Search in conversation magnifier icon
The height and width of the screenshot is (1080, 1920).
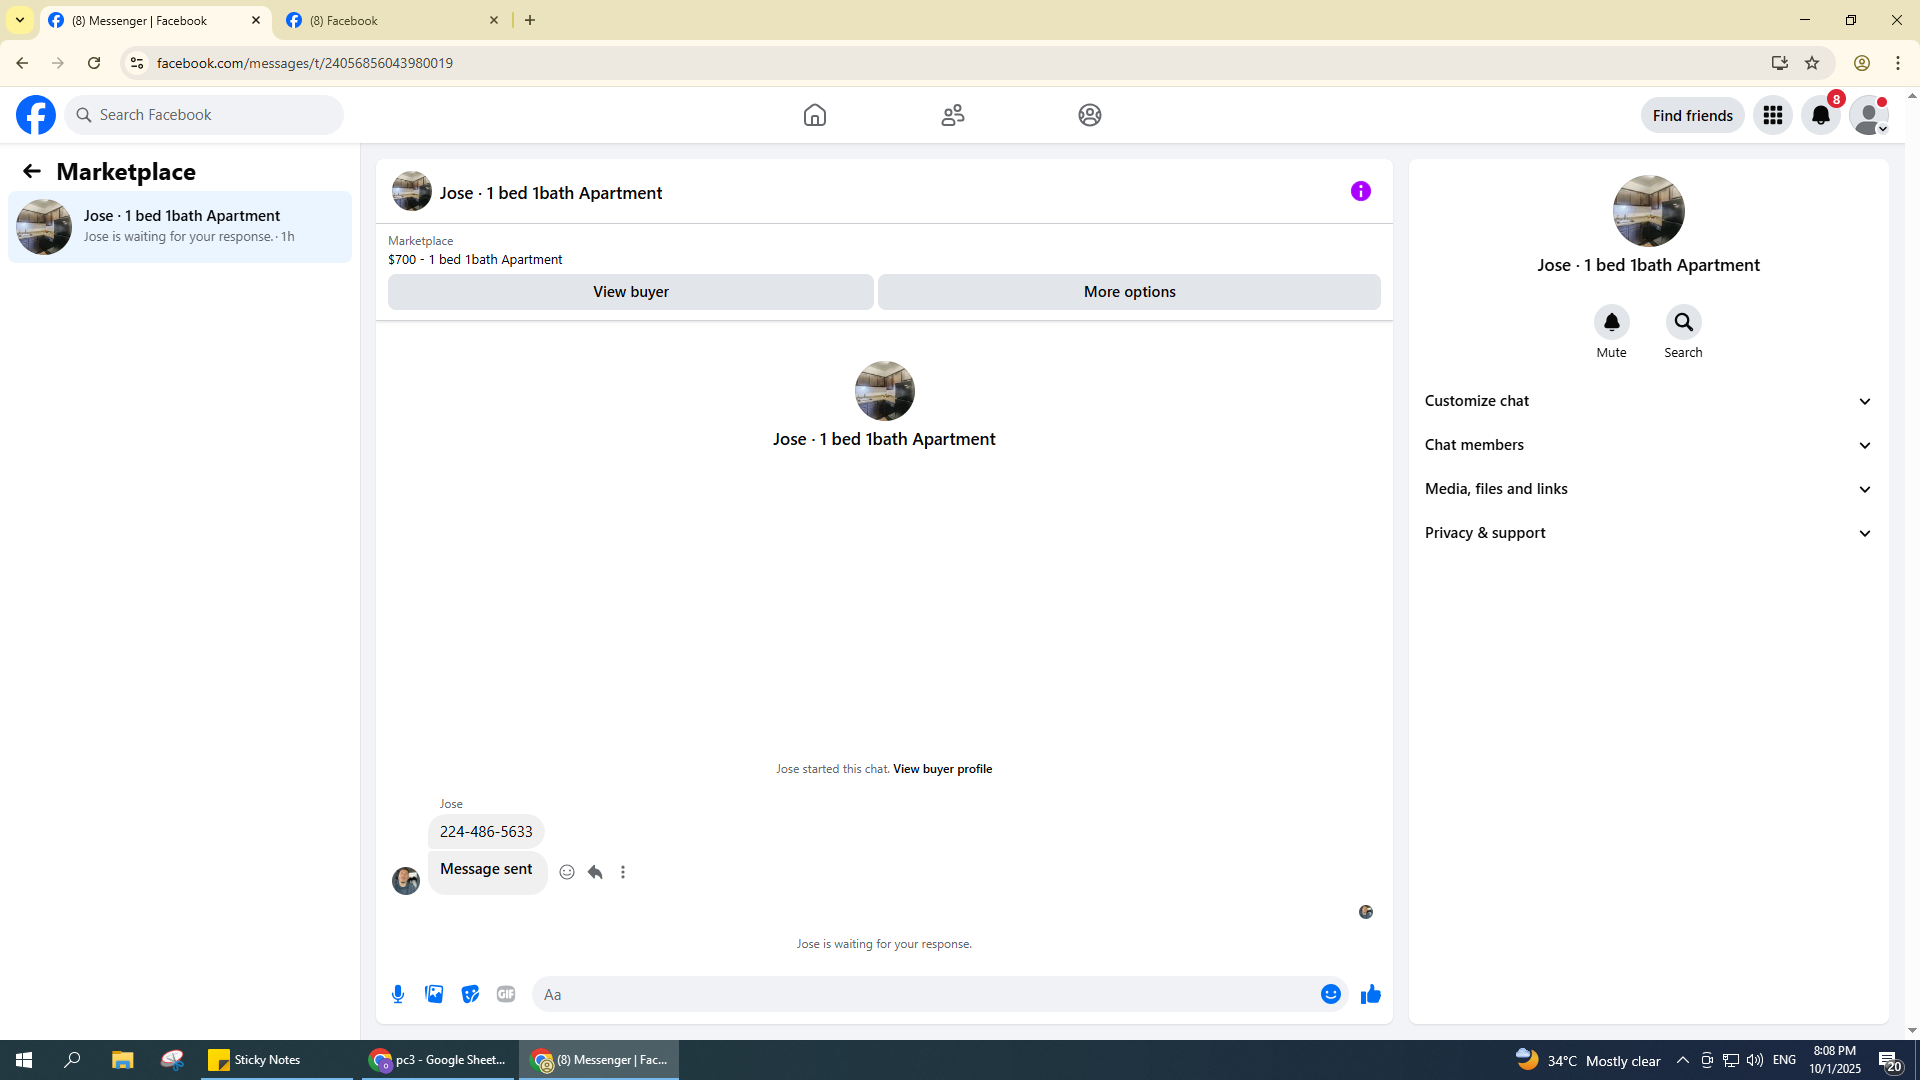click(x=1683, y=322)
